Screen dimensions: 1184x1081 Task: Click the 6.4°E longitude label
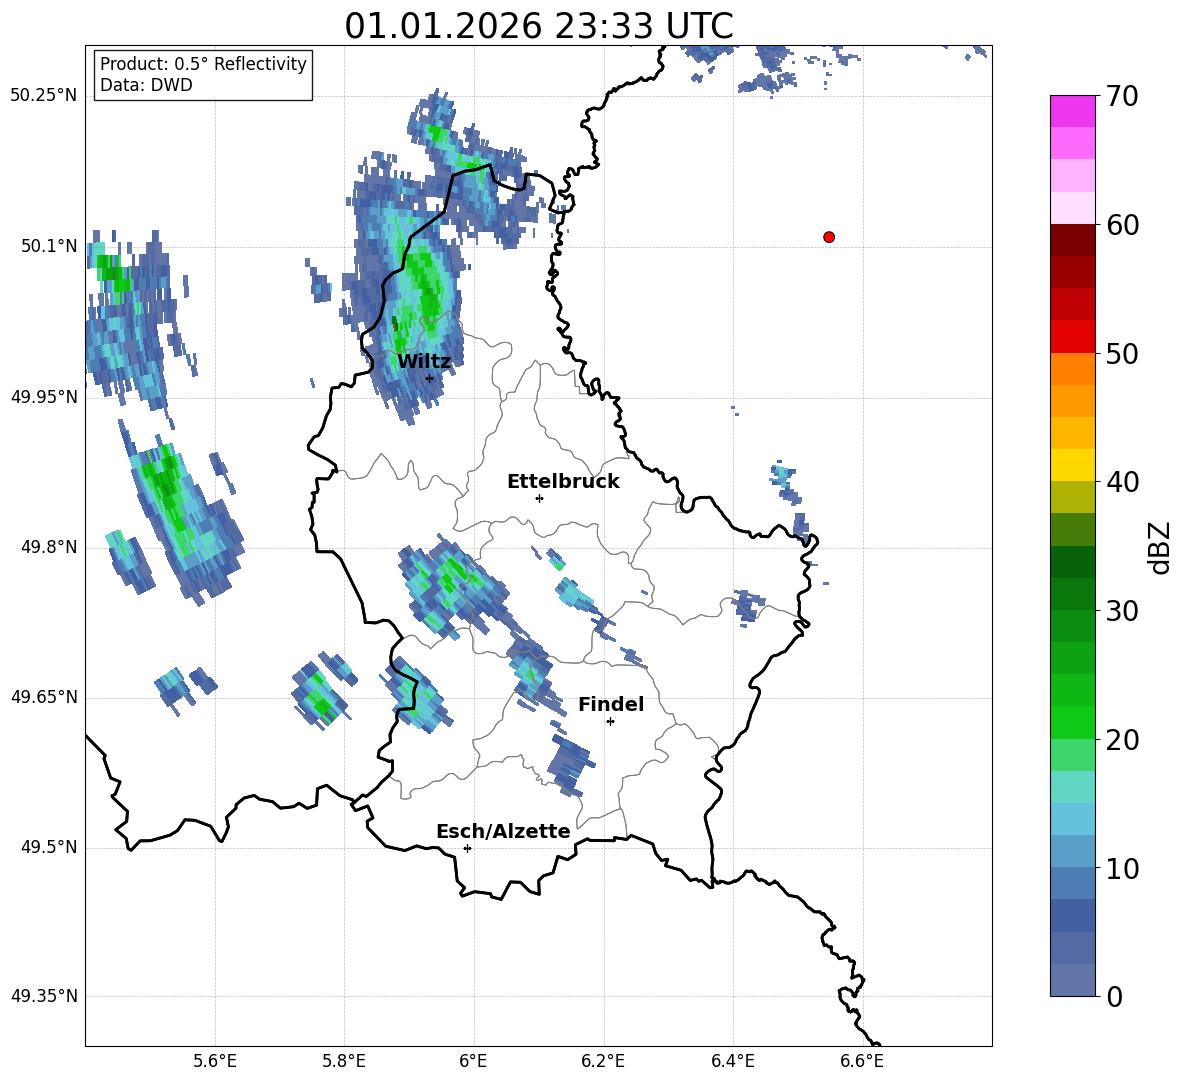732,1062
